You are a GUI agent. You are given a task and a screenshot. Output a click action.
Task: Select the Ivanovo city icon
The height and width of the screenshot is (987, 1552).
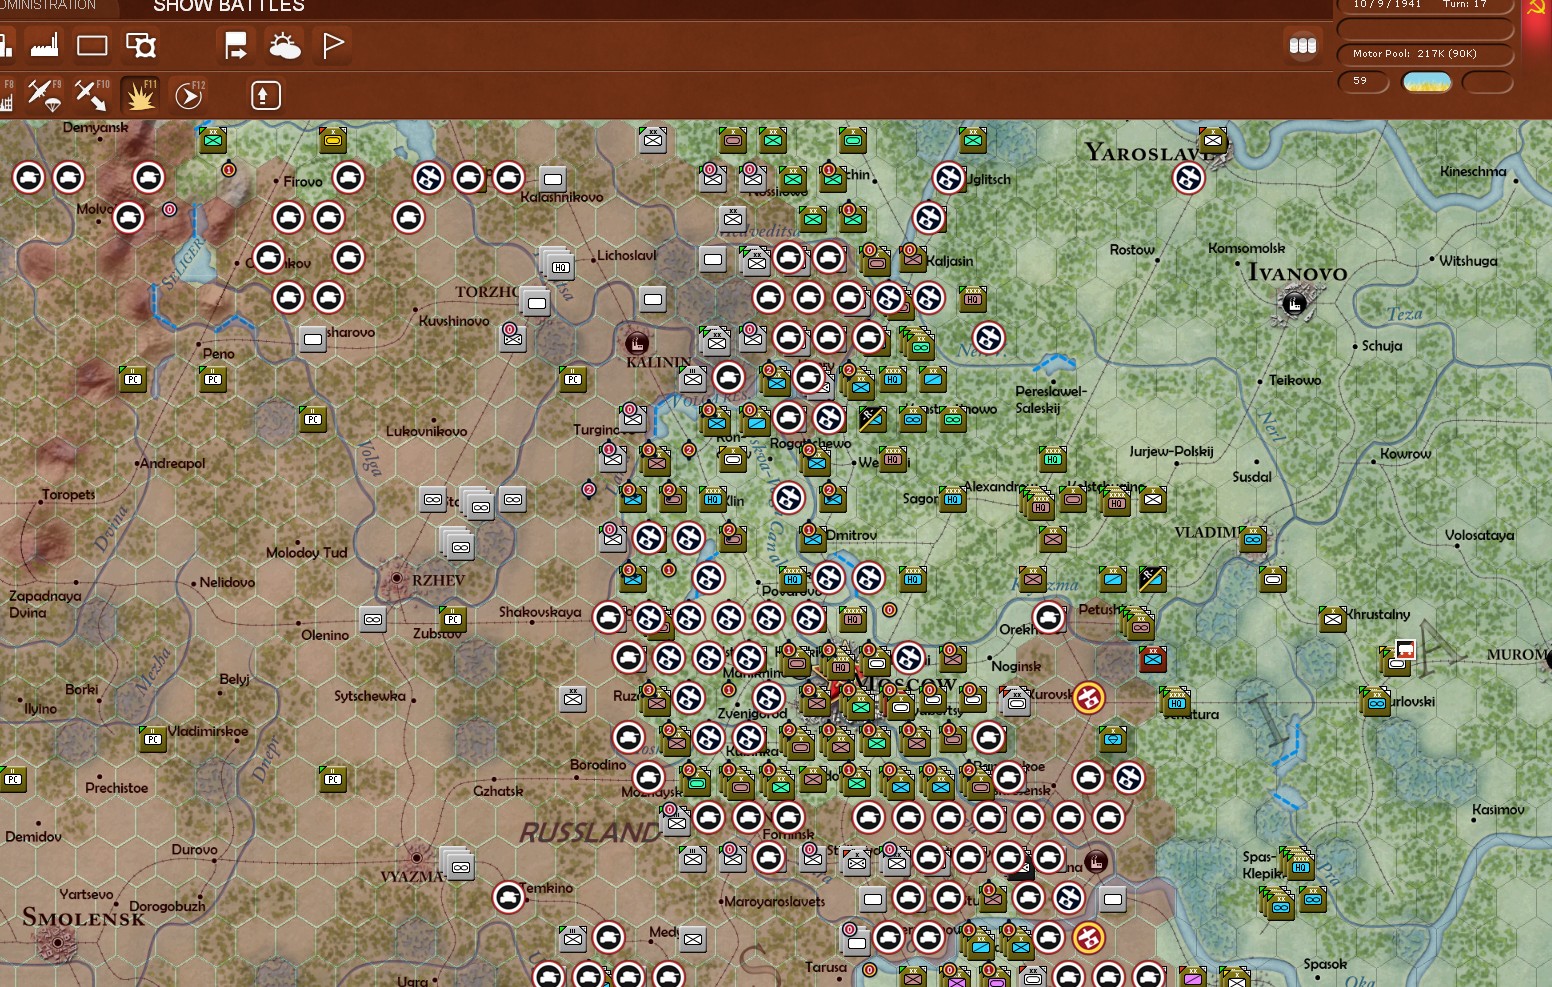(x=1294, y=303)
